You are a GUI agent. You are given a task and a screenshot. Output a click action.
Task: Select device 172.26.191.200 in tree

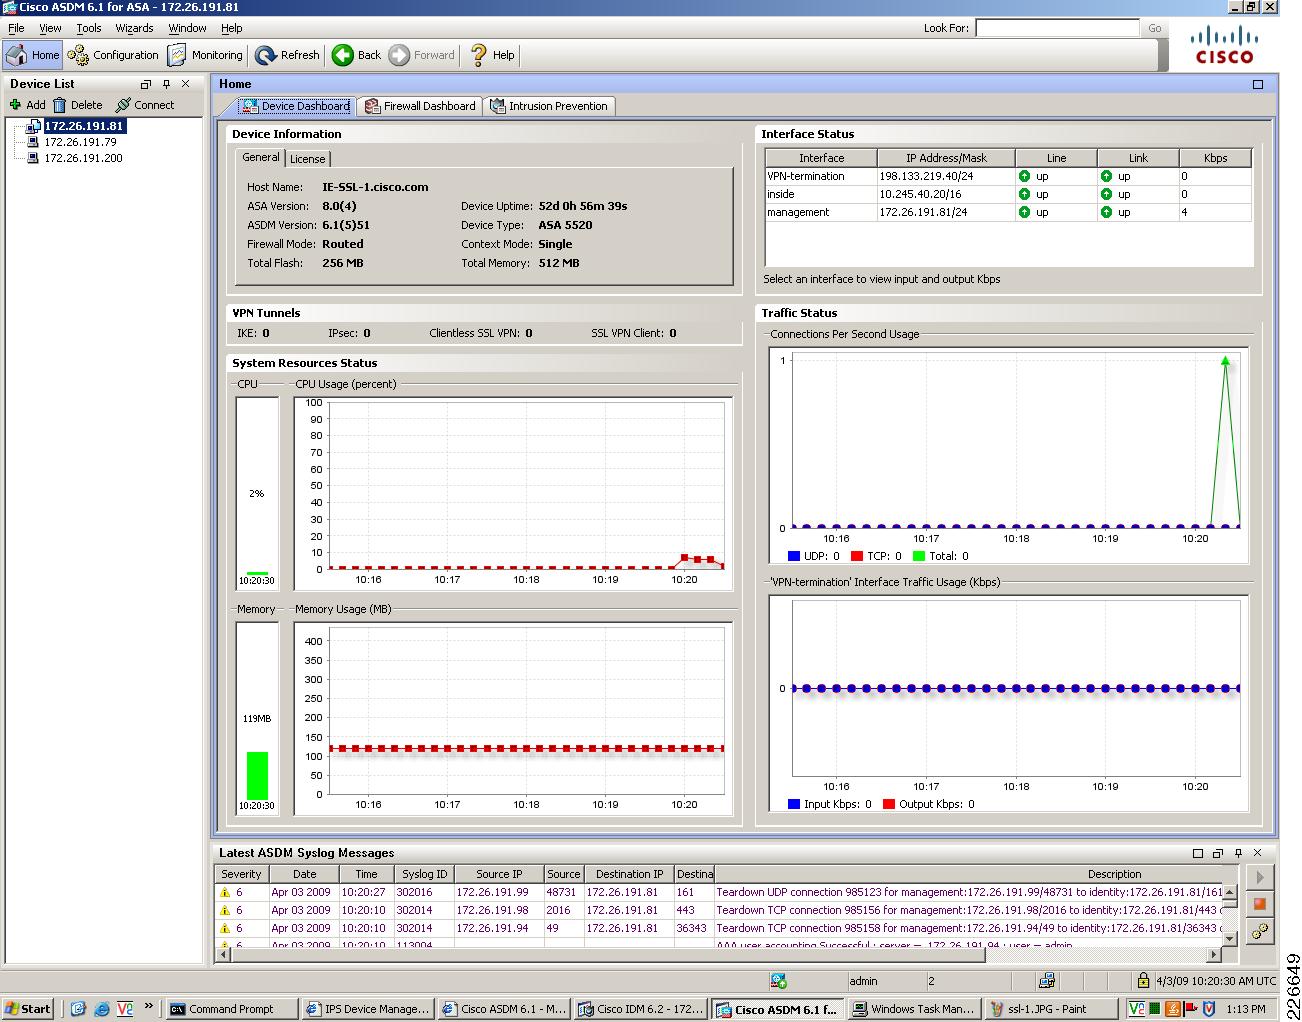(83, 158)
